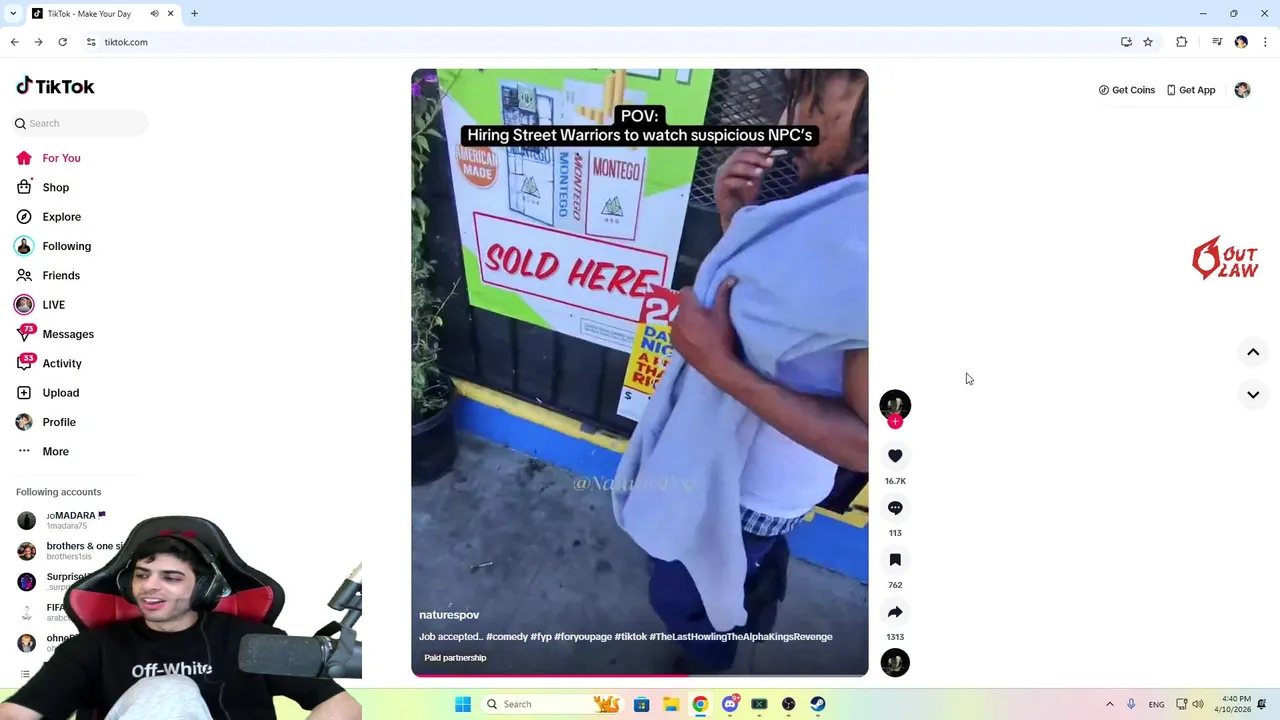
Task: Go to next video with down arrow
Action: 1253,395
